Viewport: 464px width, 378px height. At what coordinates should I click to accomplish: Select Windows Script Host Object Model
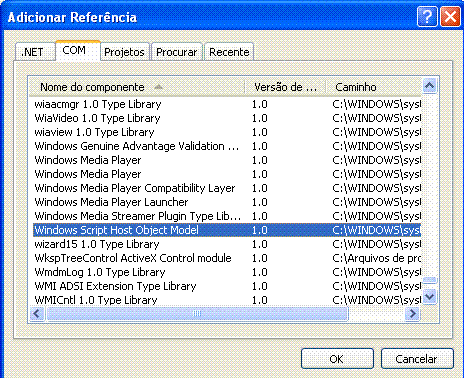[x=227, y=230]
